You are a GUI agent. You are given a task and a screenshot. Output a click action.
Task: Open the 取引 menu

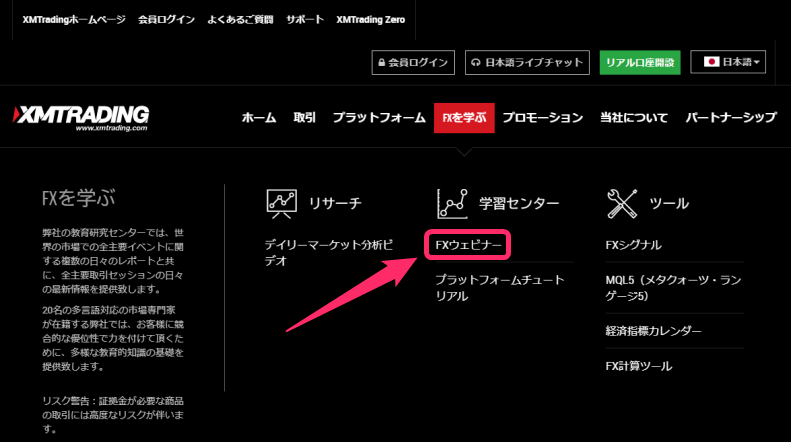[x=304, y=118]
